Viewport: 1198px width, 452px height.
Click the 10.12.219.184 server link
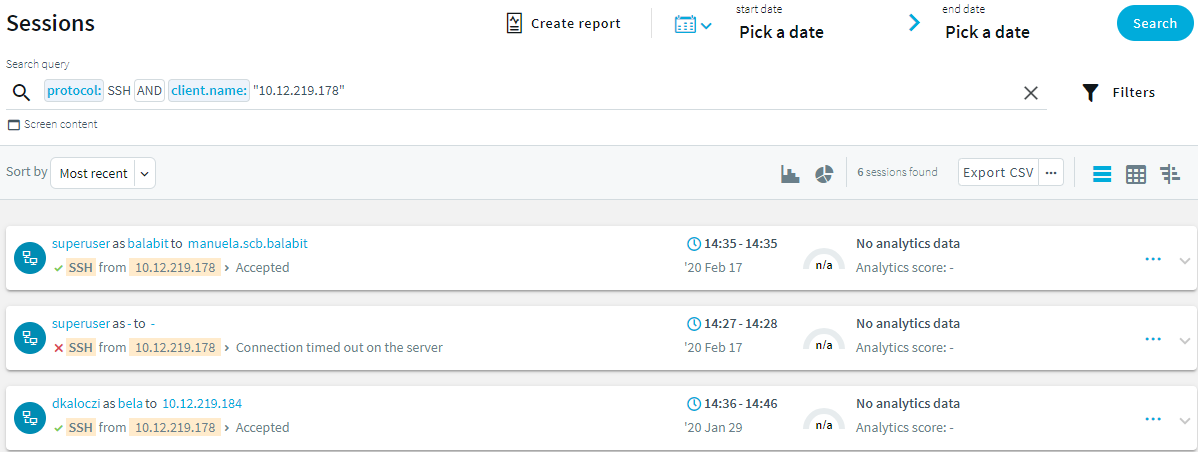[202, 404]
